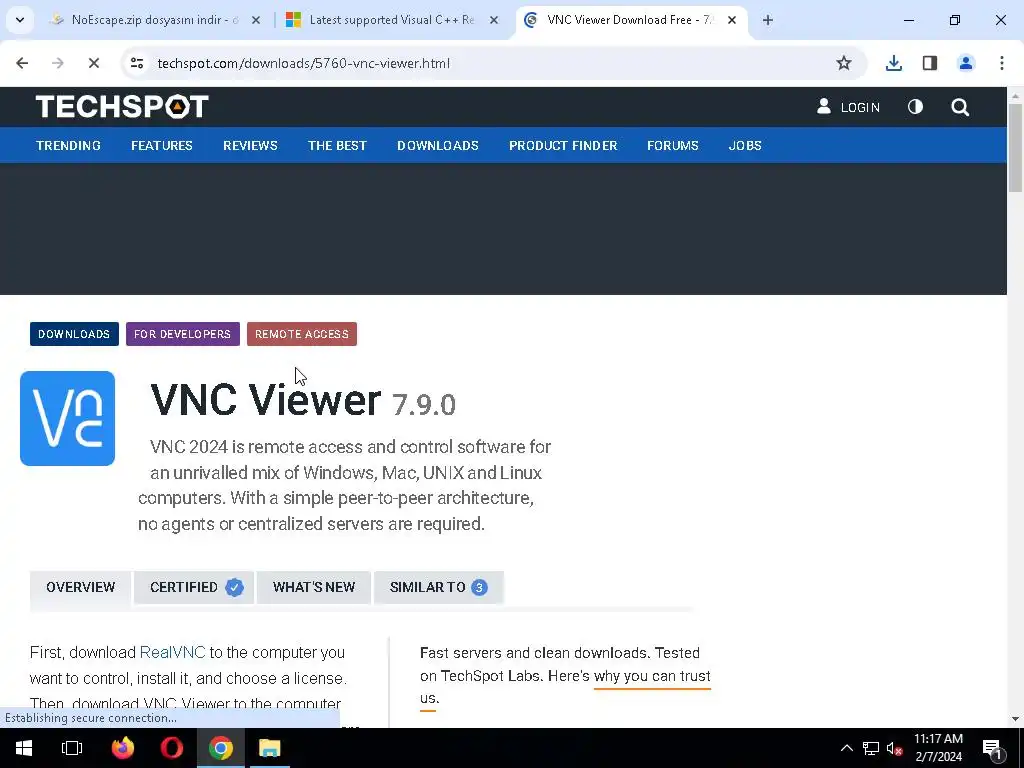The image size is (1024, 768).
Task: Click the address bar URL
Action: (304, 63)
